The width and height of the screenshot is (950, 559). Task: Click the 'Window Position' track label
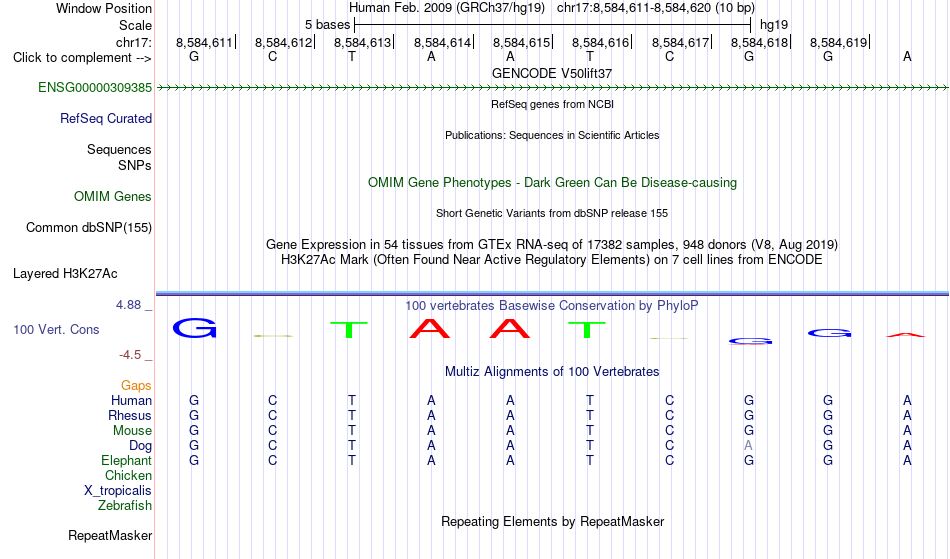point(104,8)
